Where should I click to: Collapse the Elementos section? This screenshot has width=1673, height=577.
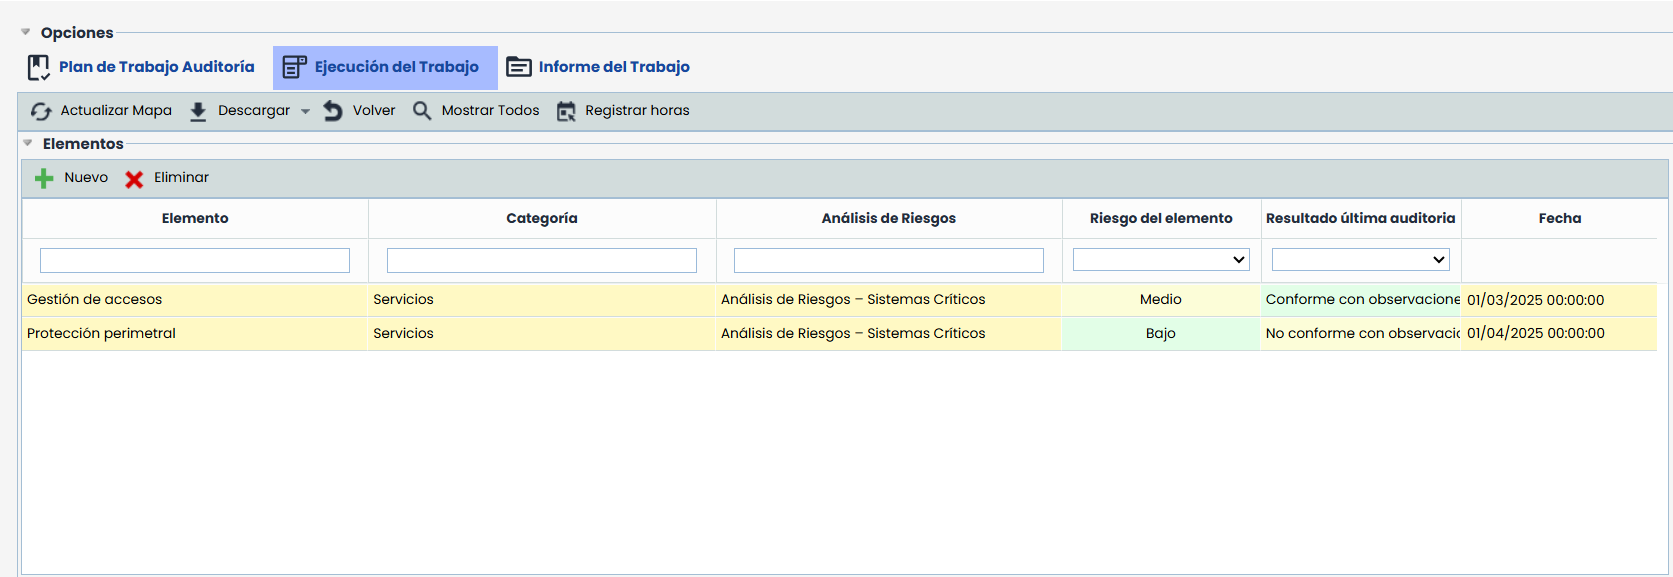point(28,143)
